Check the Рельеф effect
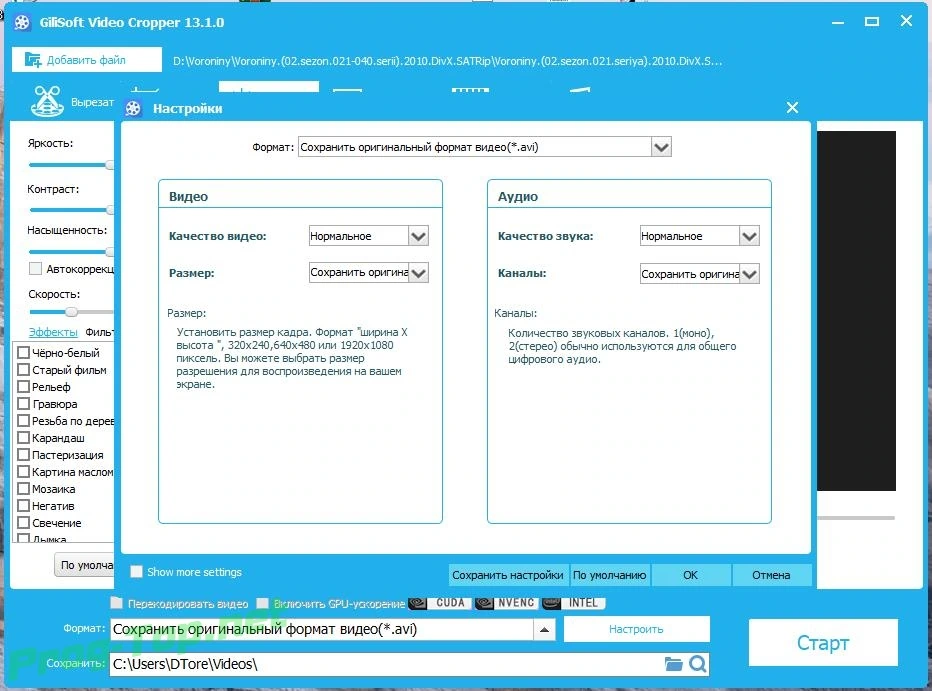The height and width of the screenshot is (691, 932). (x=24, y=387)
